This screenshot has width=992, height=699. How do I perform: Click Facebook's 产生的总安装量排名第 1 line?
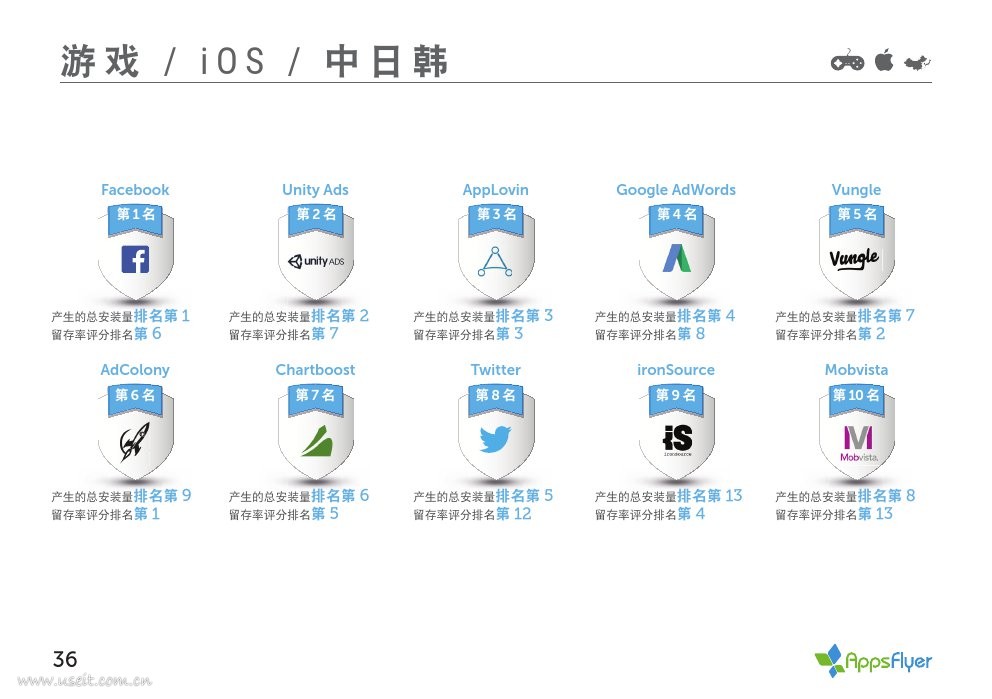[x=120, y=316]
